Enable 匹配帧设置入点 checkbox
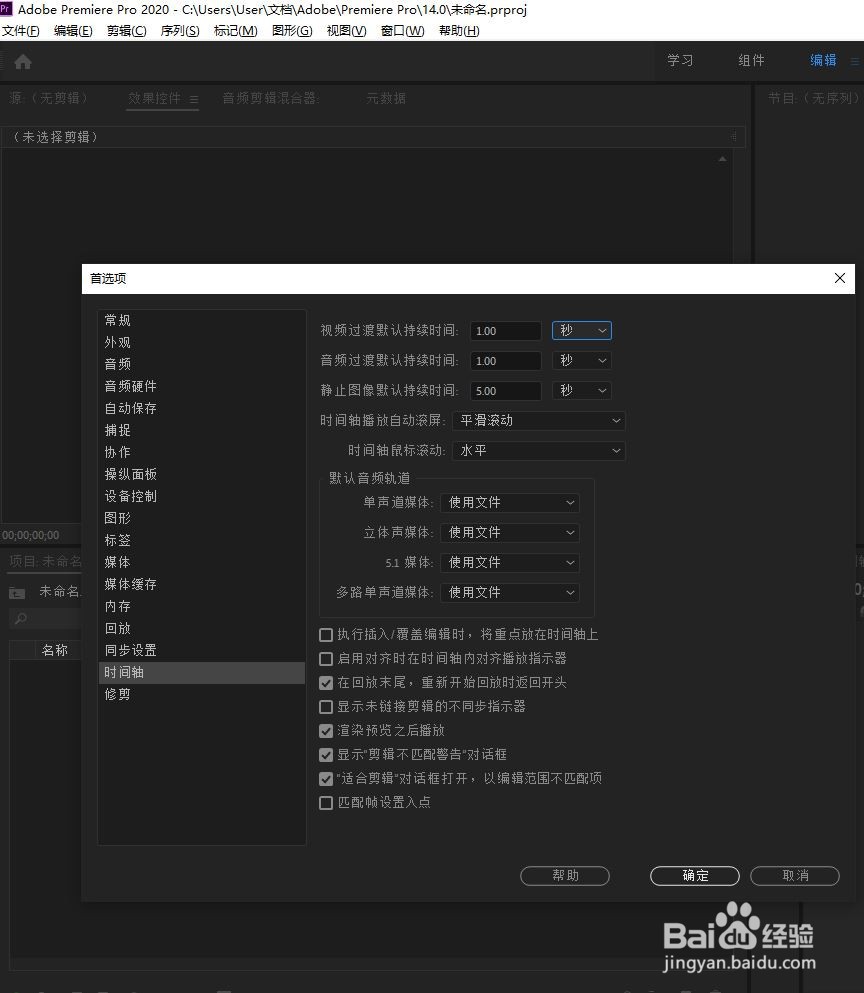The height and width of the screenshot is (993, 864). (326, 803)
